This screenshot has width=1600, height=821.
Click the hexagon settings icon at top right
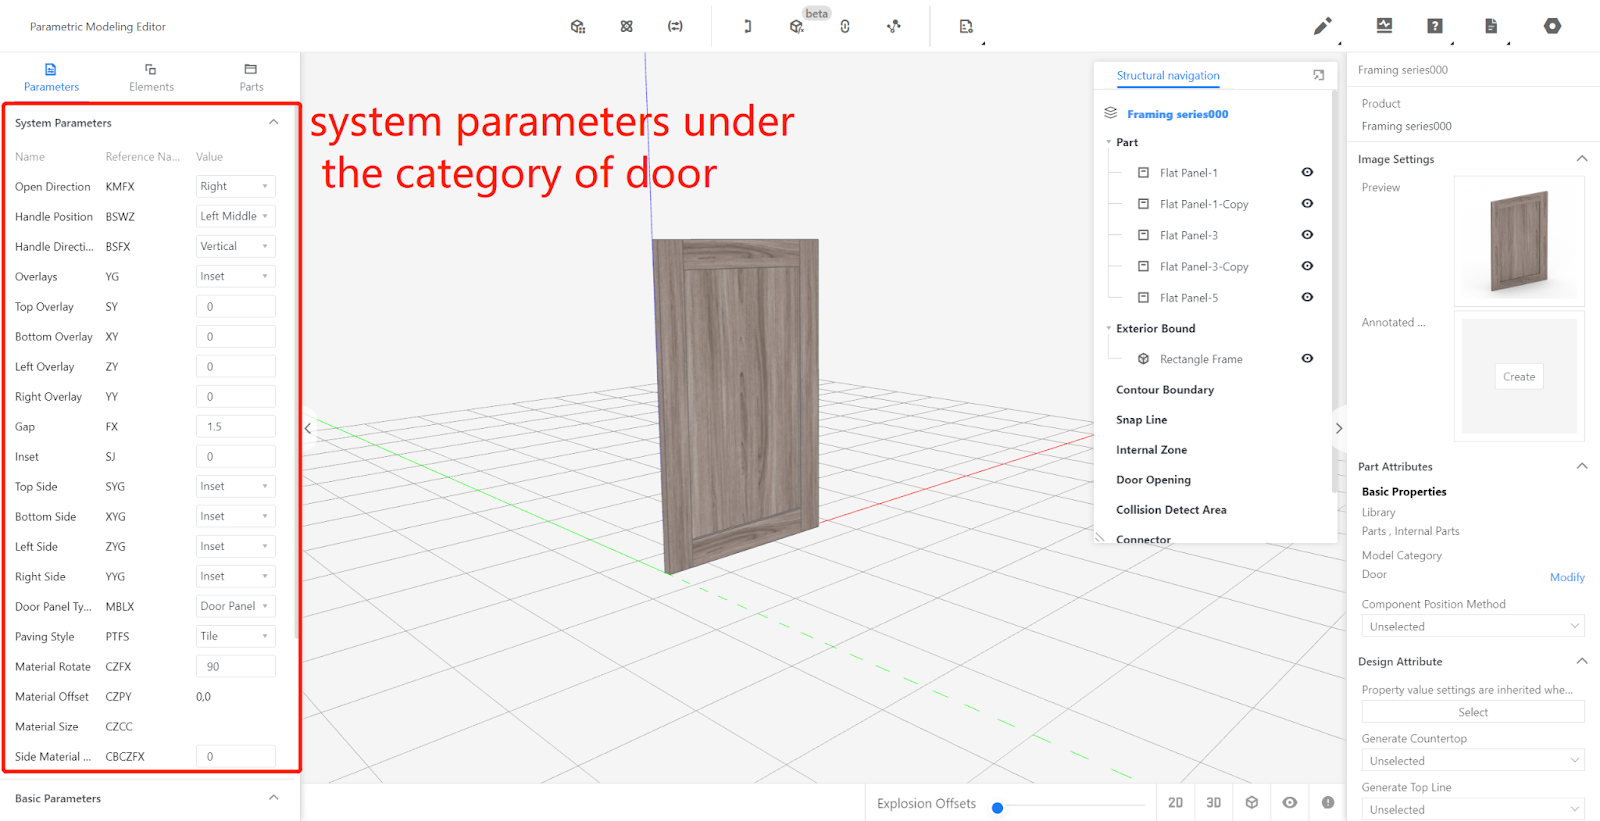tap(1552, 26)
